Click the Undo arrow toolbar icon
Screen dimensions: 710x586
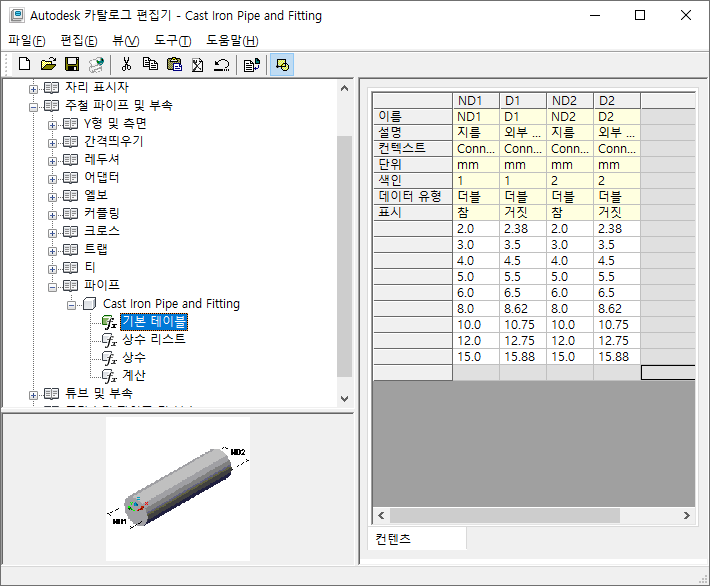click(221, 65)
